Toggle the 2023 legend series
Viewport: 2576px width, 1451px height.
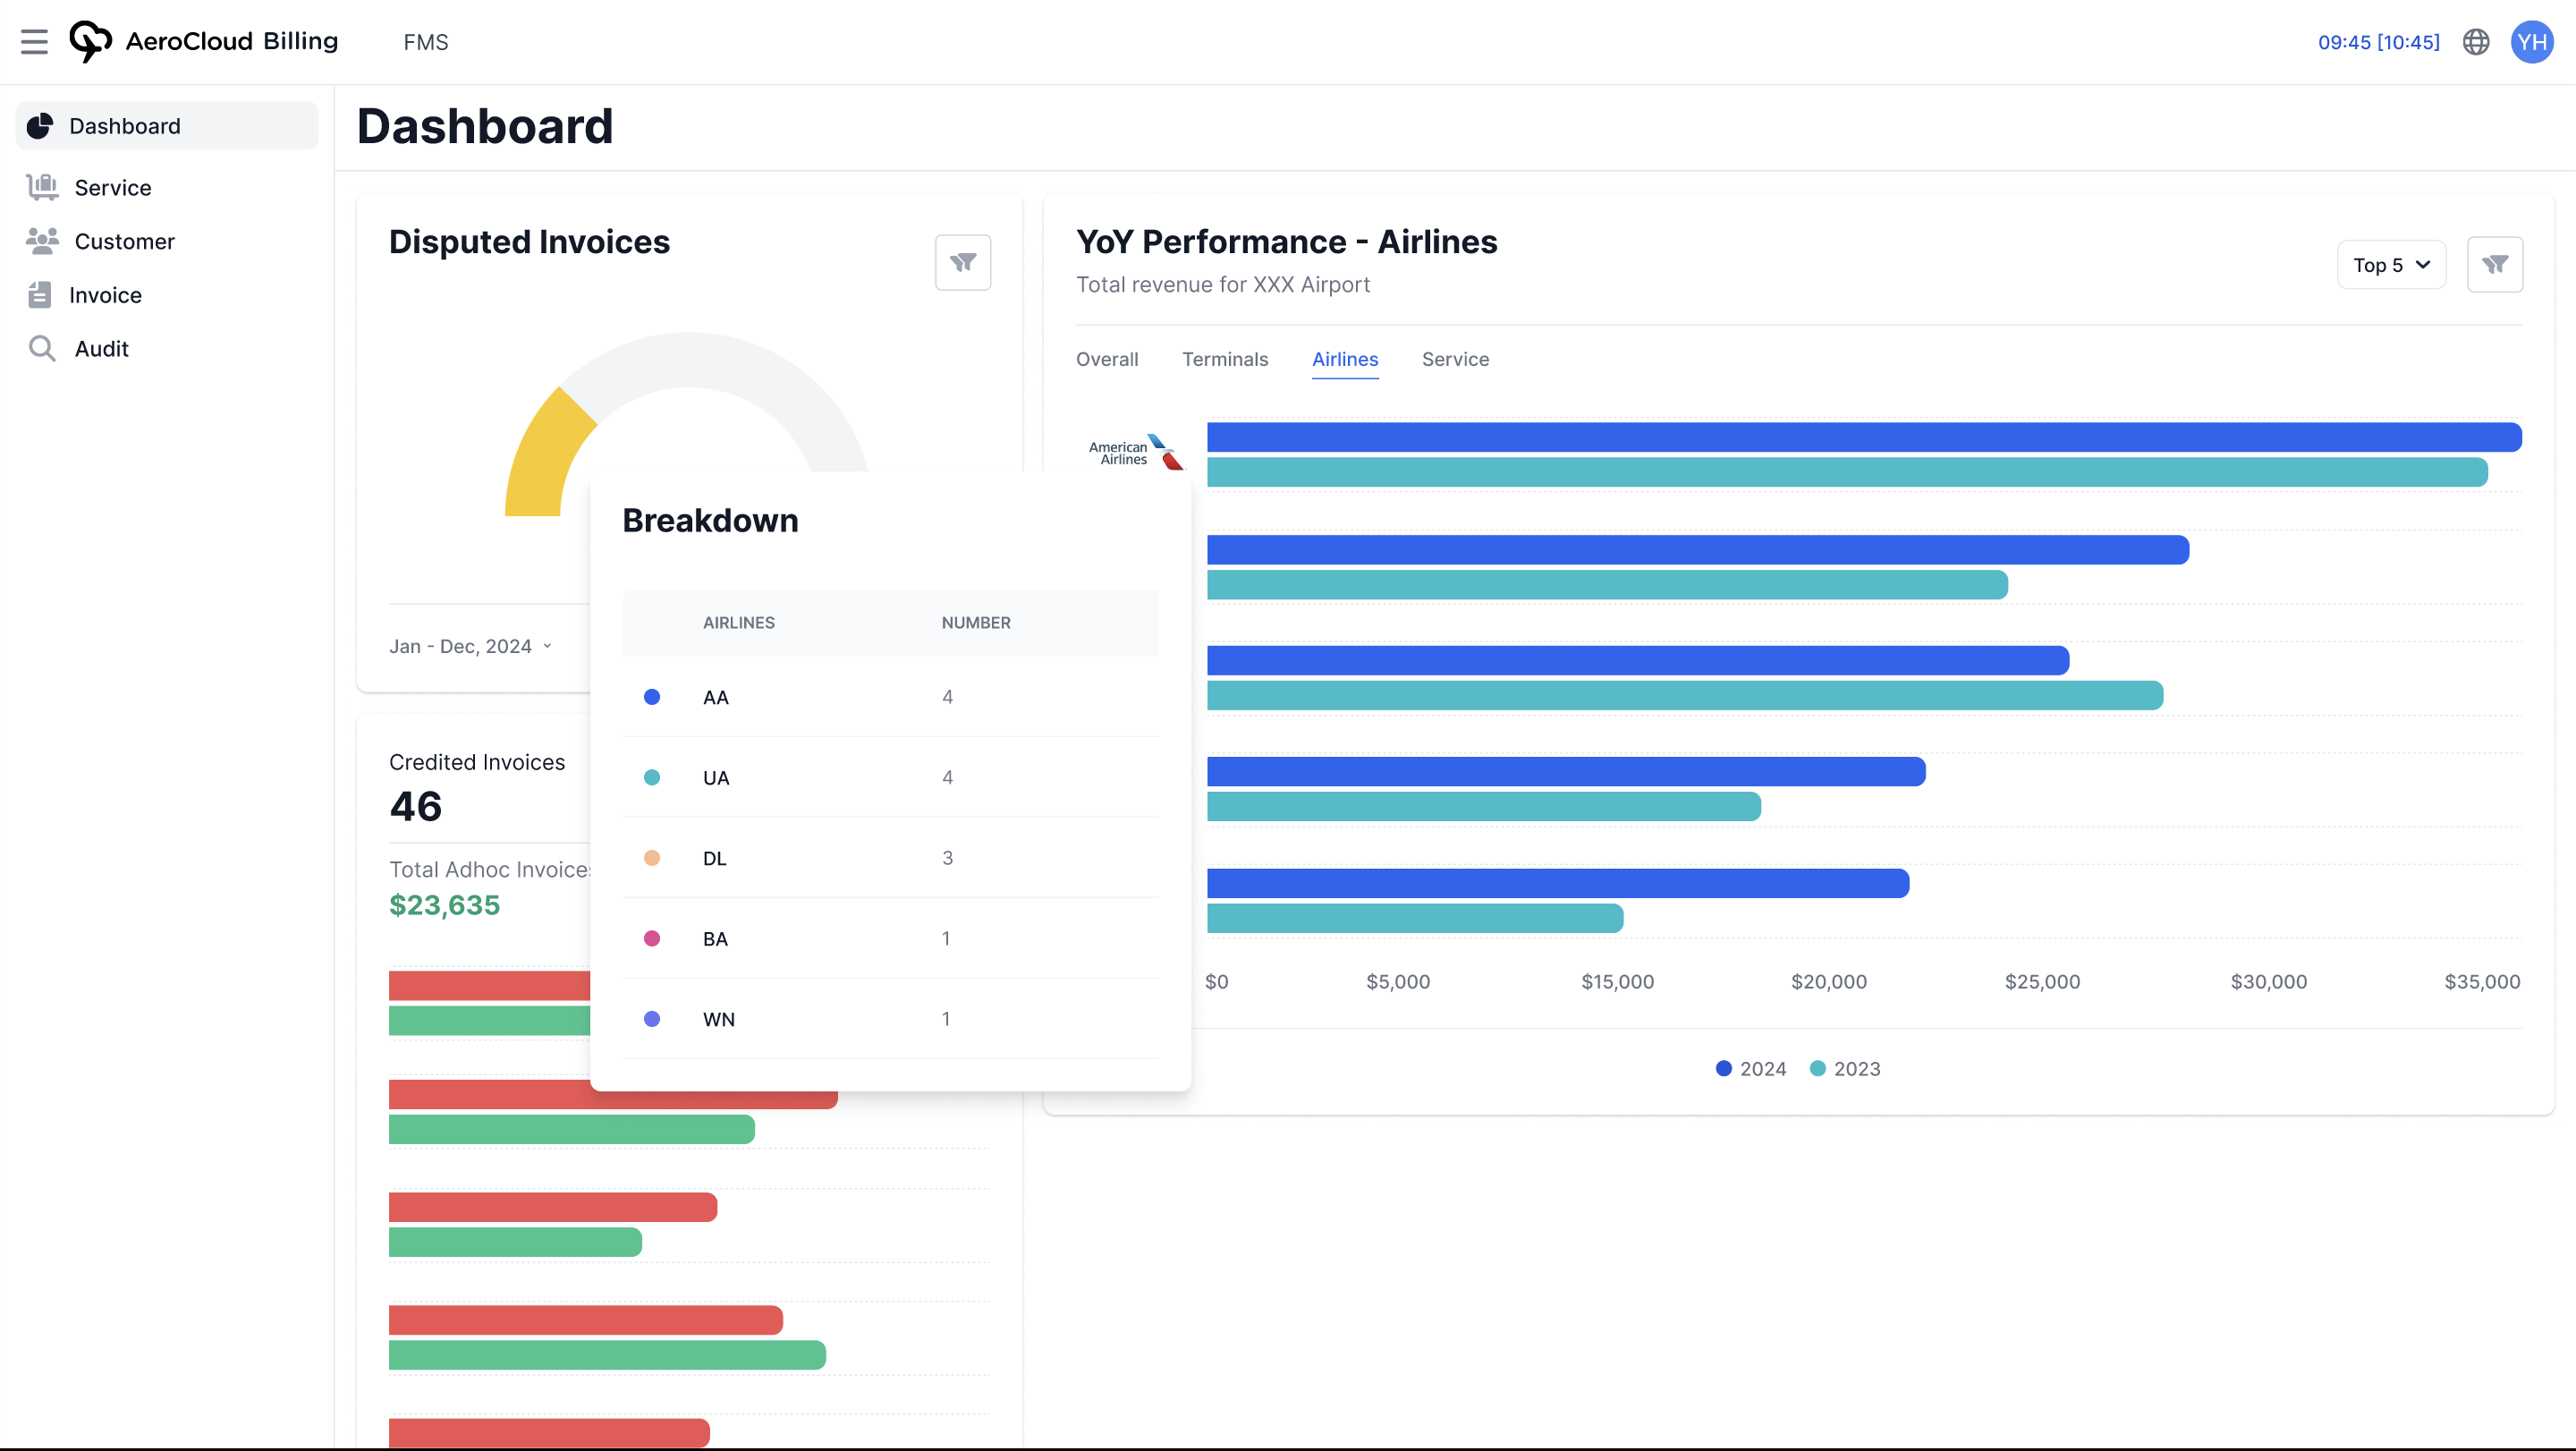click(1845, 1069)
